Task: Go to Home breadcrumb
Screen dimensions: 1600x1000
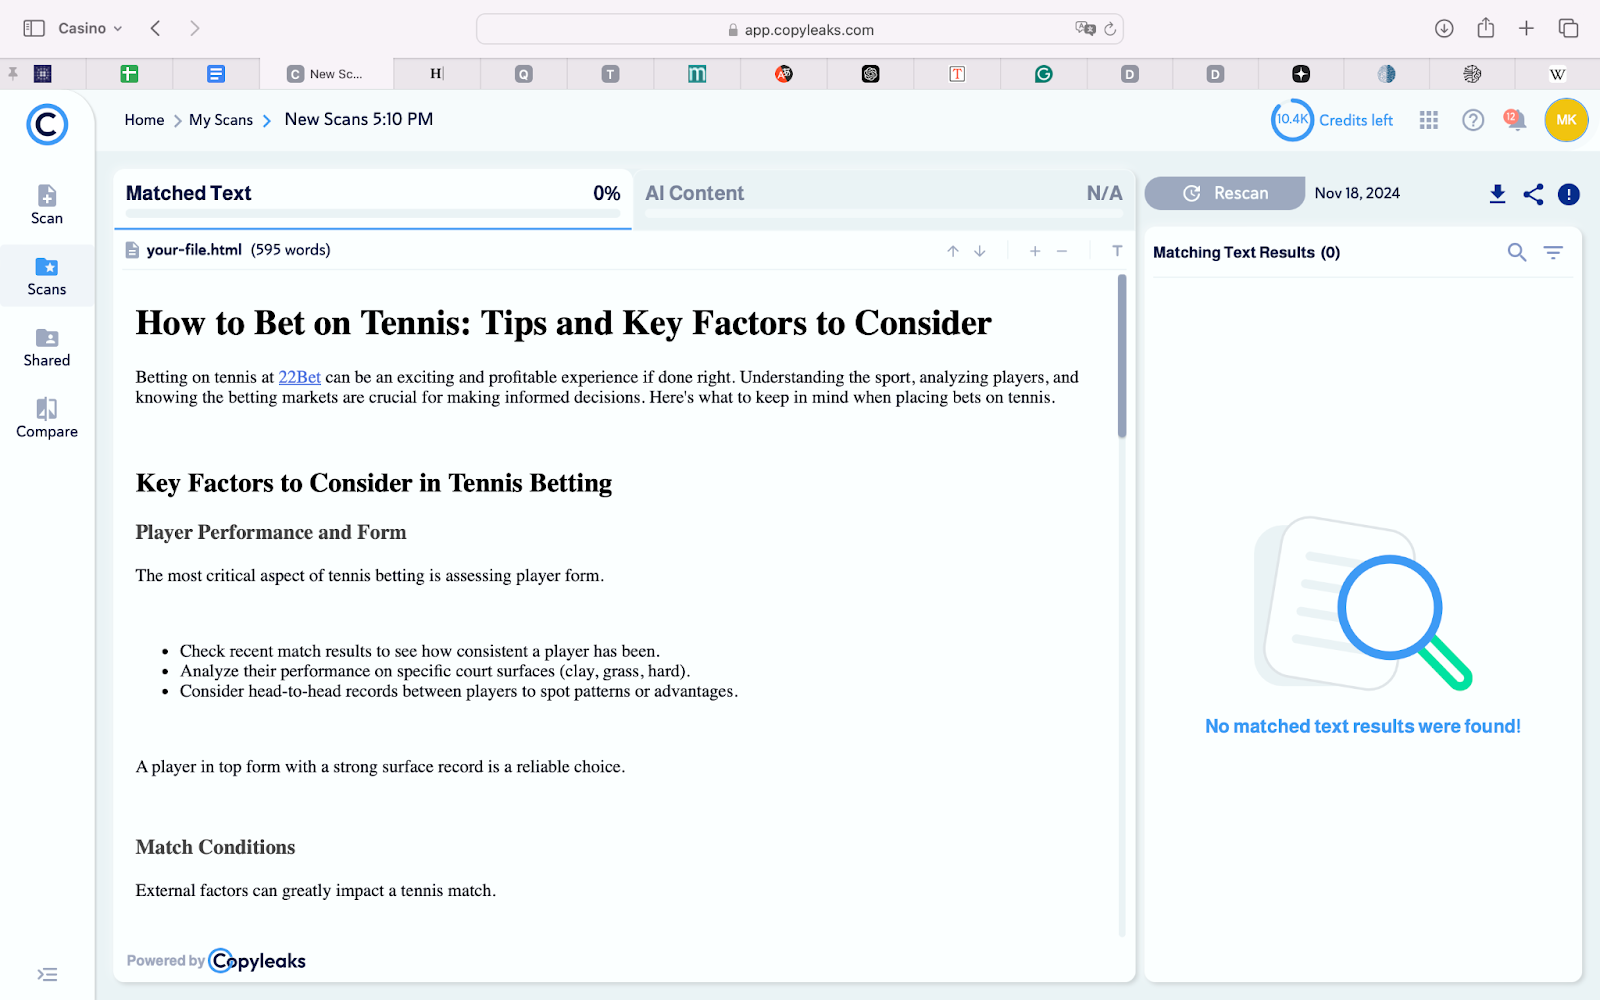Action: point(144,120)
